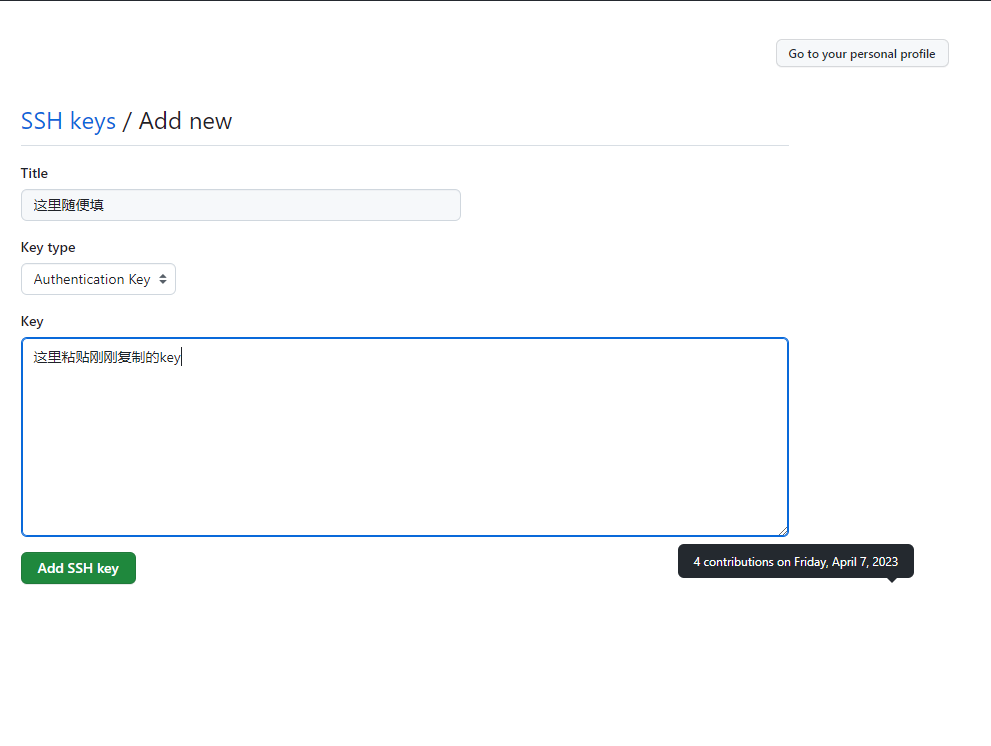Open the Authentication Key type dropdown
Viewport: 991px width, 746px height.
pyautogui.click(x=98, y=279)
